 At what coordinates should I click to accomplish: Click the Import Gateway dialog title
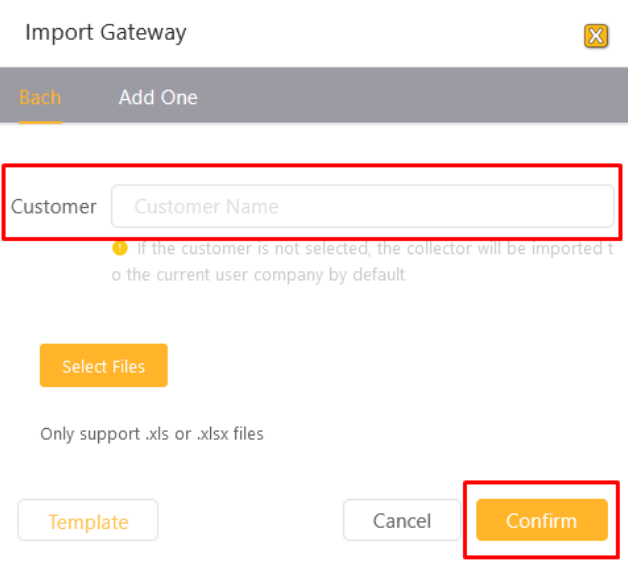click(x=106, y=32)
